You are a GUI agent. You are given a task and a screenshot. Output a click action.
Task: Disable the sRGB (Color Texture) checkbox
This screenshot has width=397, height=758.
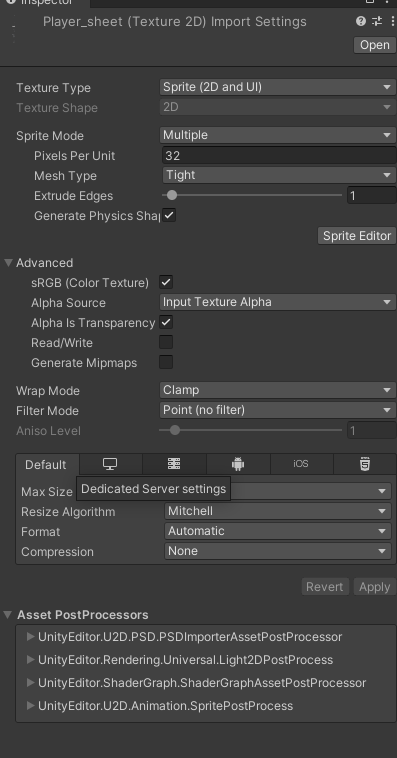click(x=166, y=282)
